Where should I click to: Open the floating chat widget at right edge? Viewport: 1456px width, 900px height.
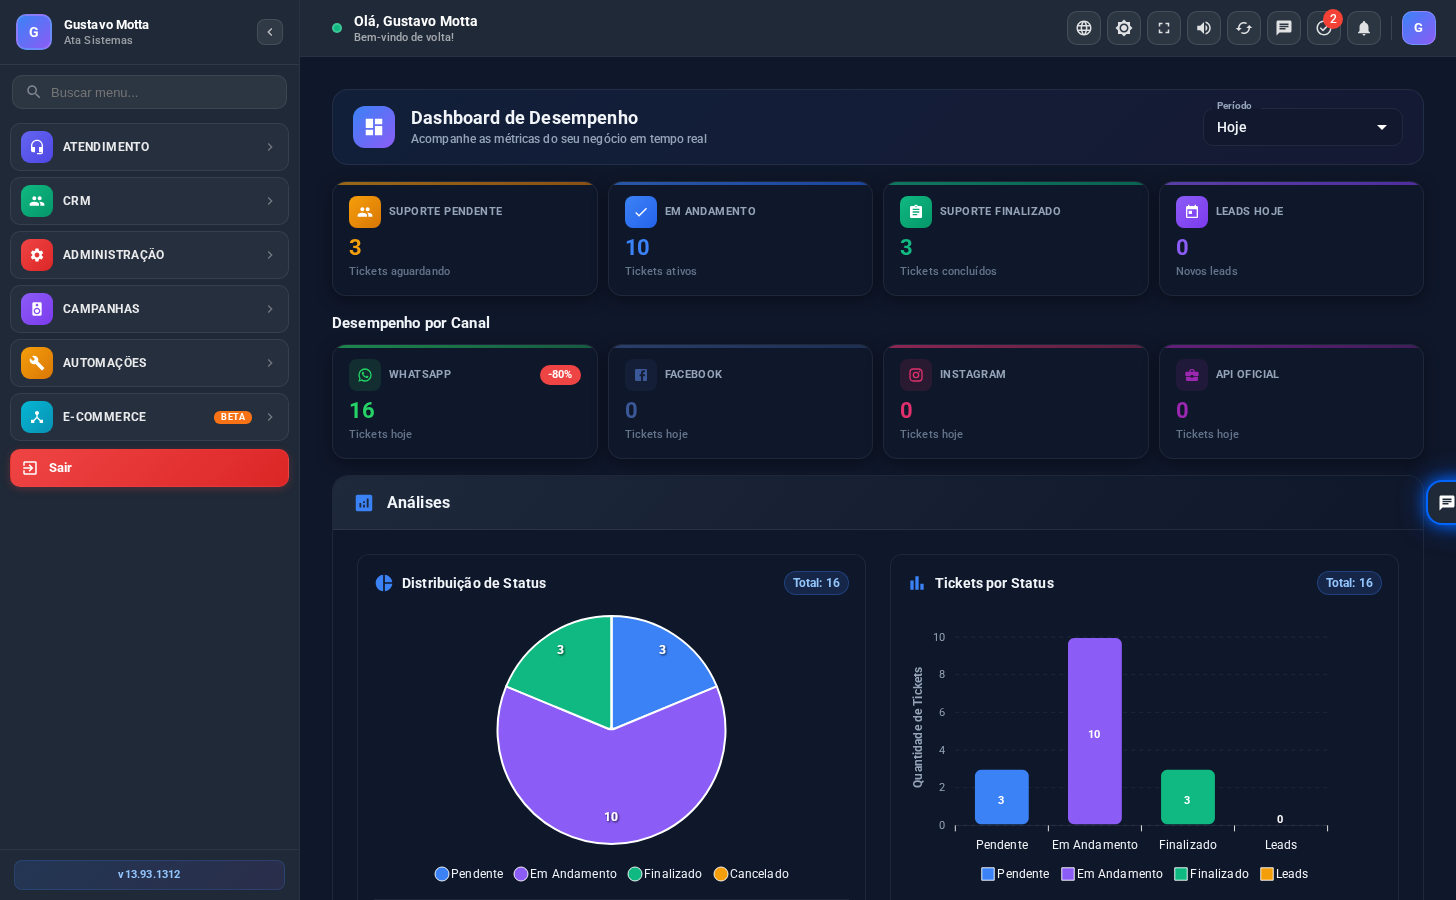click(x=1443, y=502)
